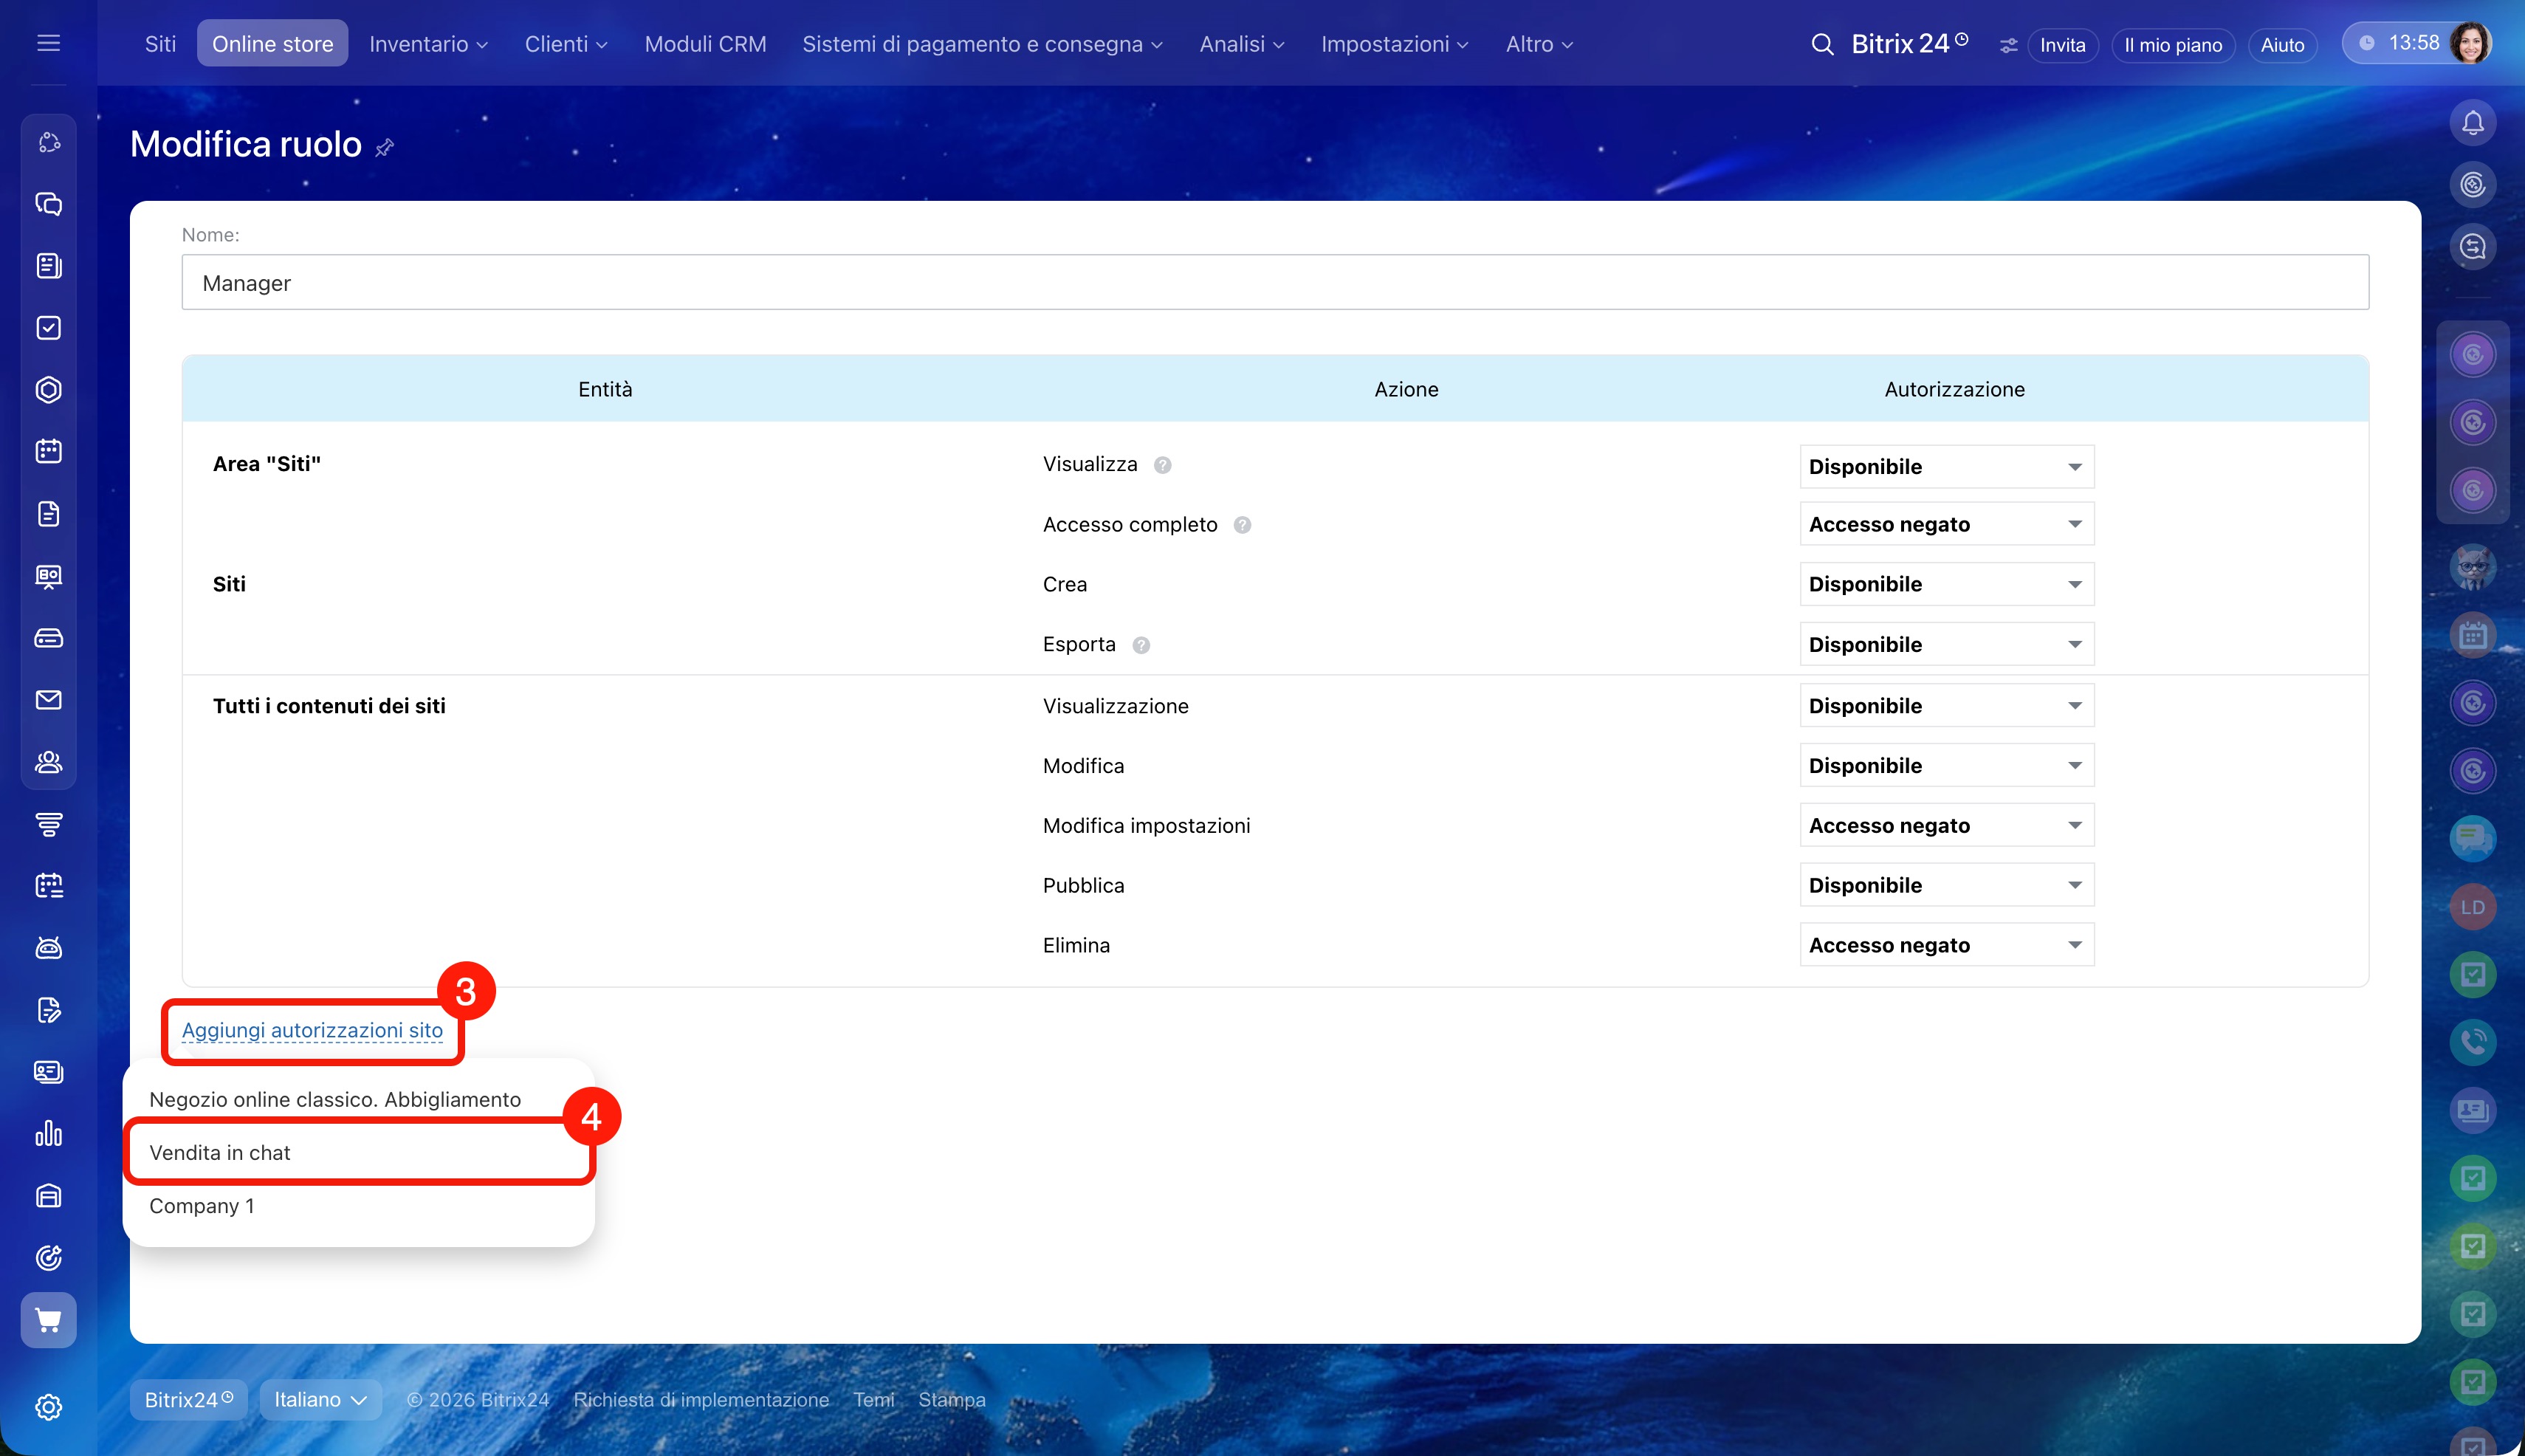Switch to the Moduli CRM tab
The image size is (2525, 1456).
point(705,44)
